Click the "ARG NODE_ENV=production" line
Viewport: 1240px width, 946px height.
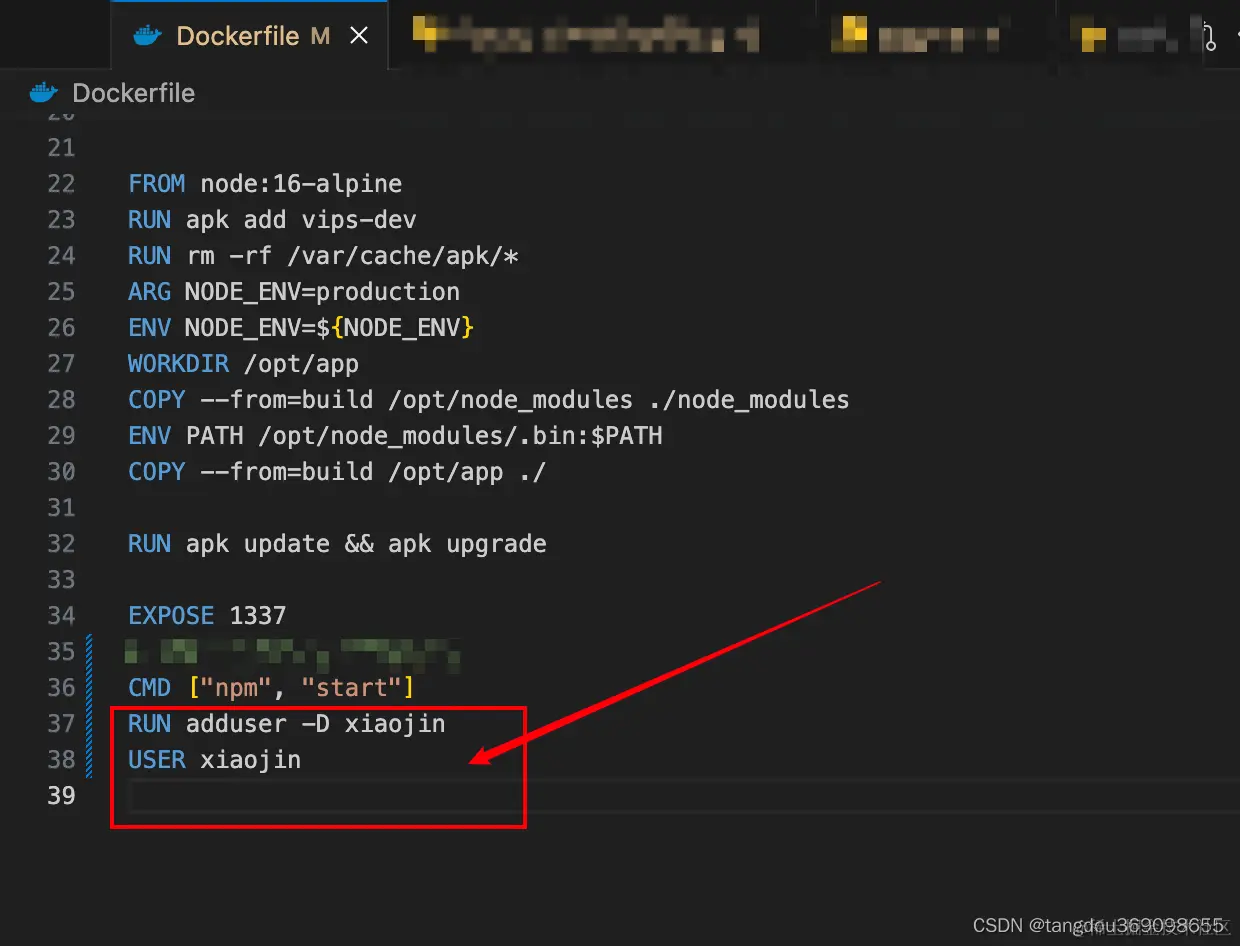coord(294,292)
